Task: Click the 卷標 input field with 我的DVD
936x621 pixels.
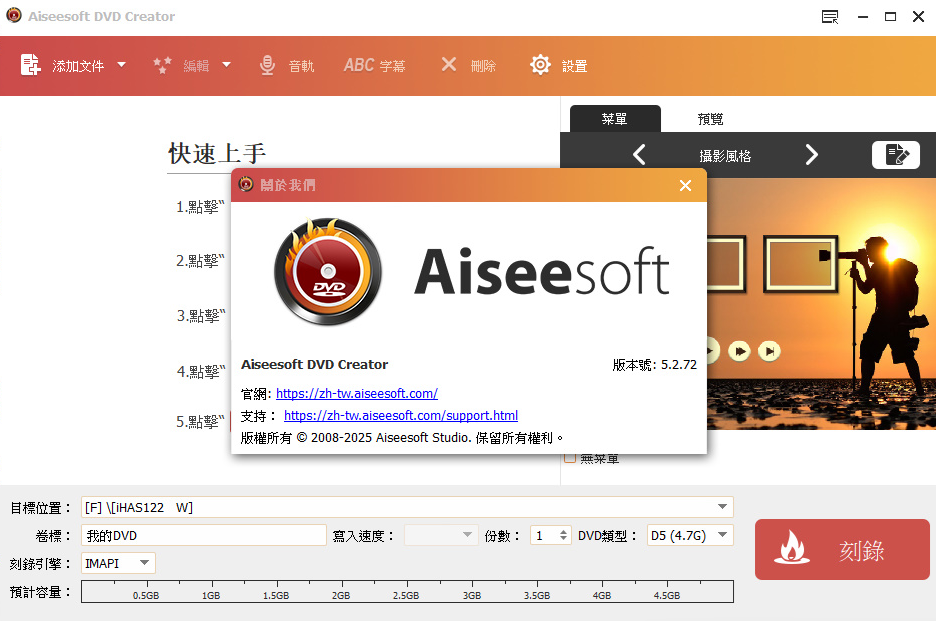Action: (204, 535)
